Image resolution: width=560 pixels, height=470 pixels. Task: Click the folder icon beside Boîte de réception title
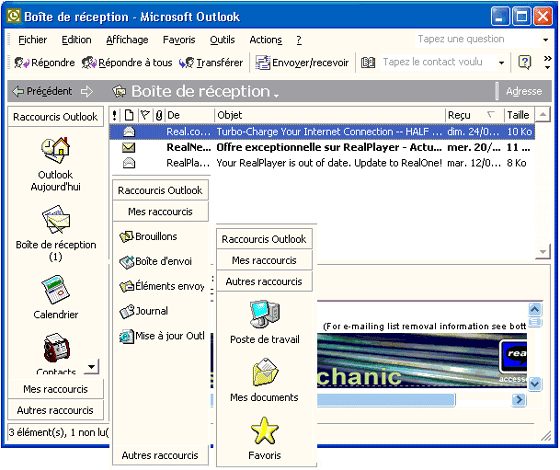coord(119,91)
